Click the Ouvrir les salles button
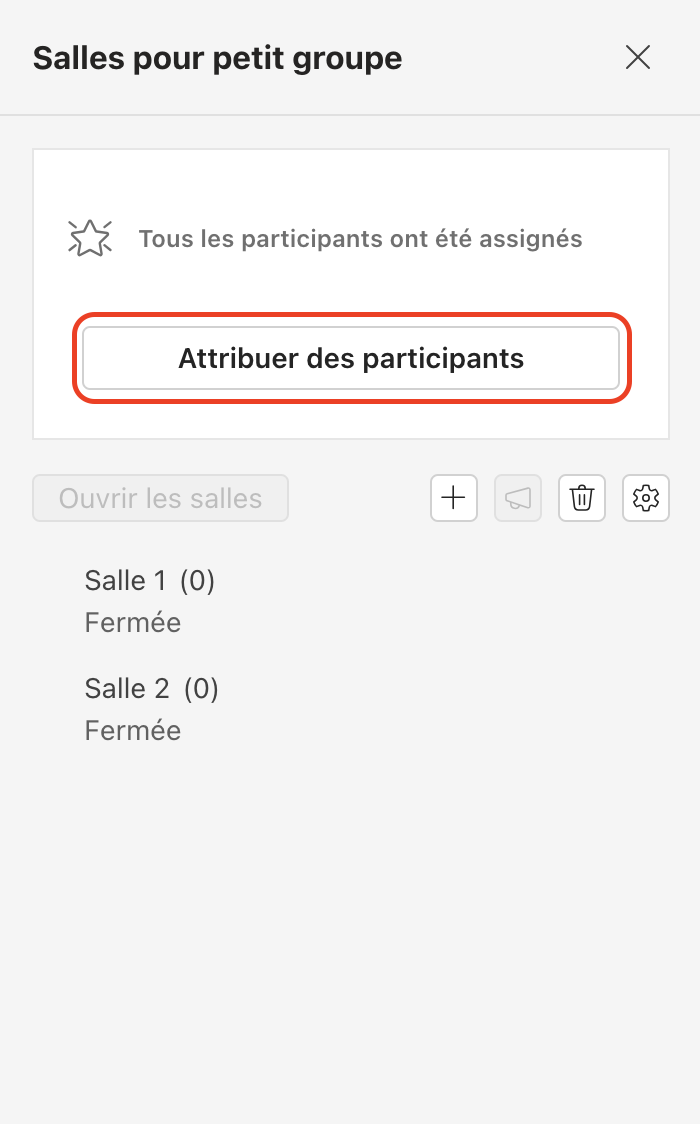This screenshot has height=1124, width=700. 161,498
